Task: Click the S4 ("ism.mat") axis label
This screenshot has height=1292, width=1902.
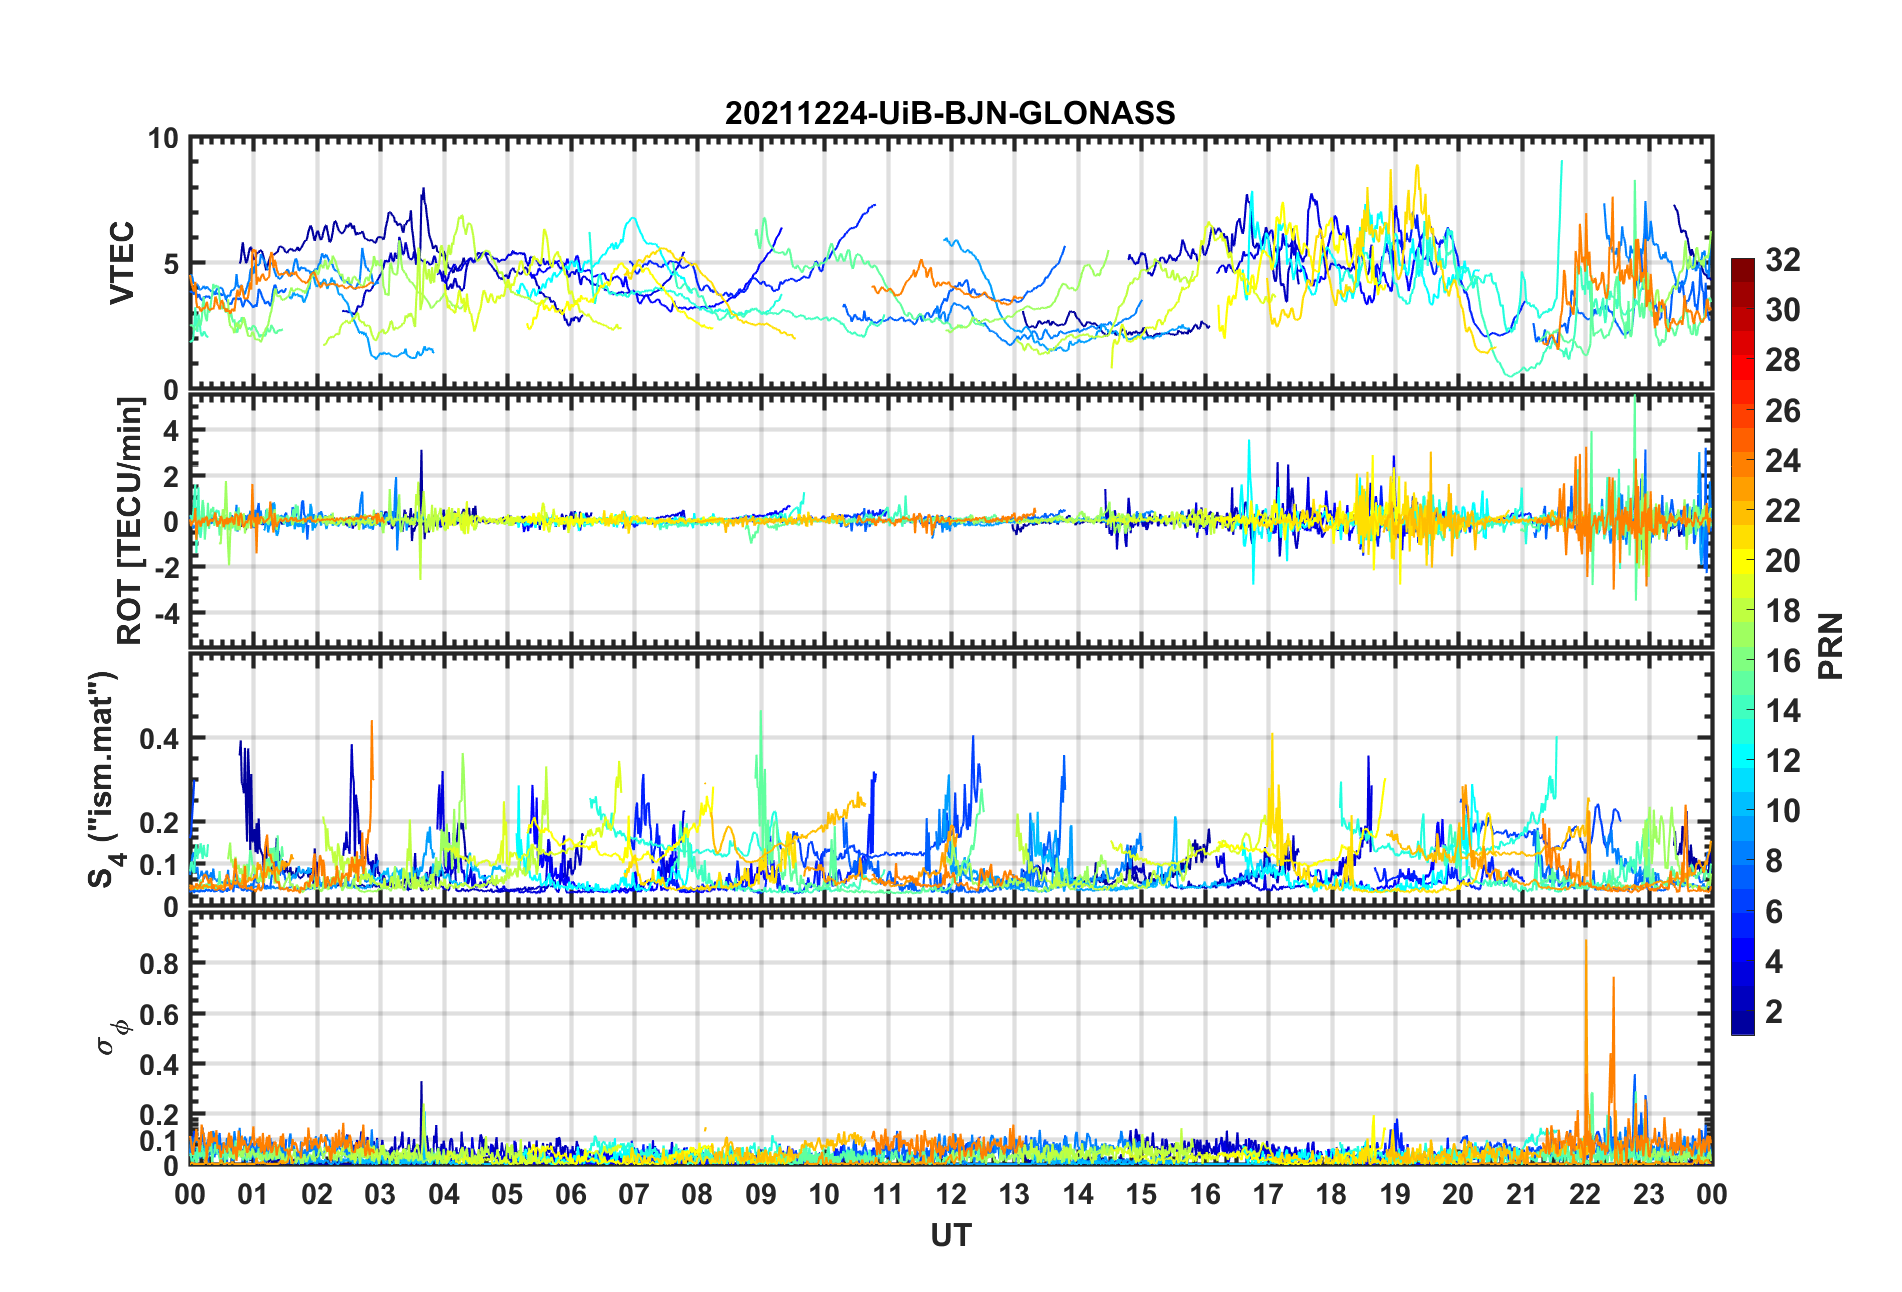Action: [x=103, y=780]
